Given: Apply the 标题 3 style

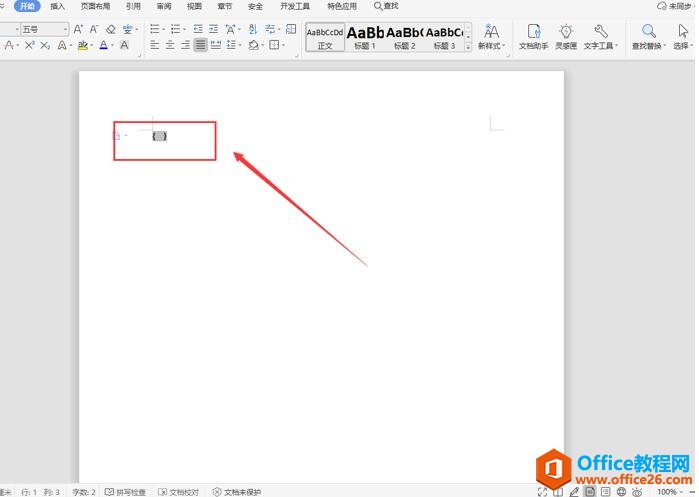Looking at the screenshot, I should [x=444, y=37].
